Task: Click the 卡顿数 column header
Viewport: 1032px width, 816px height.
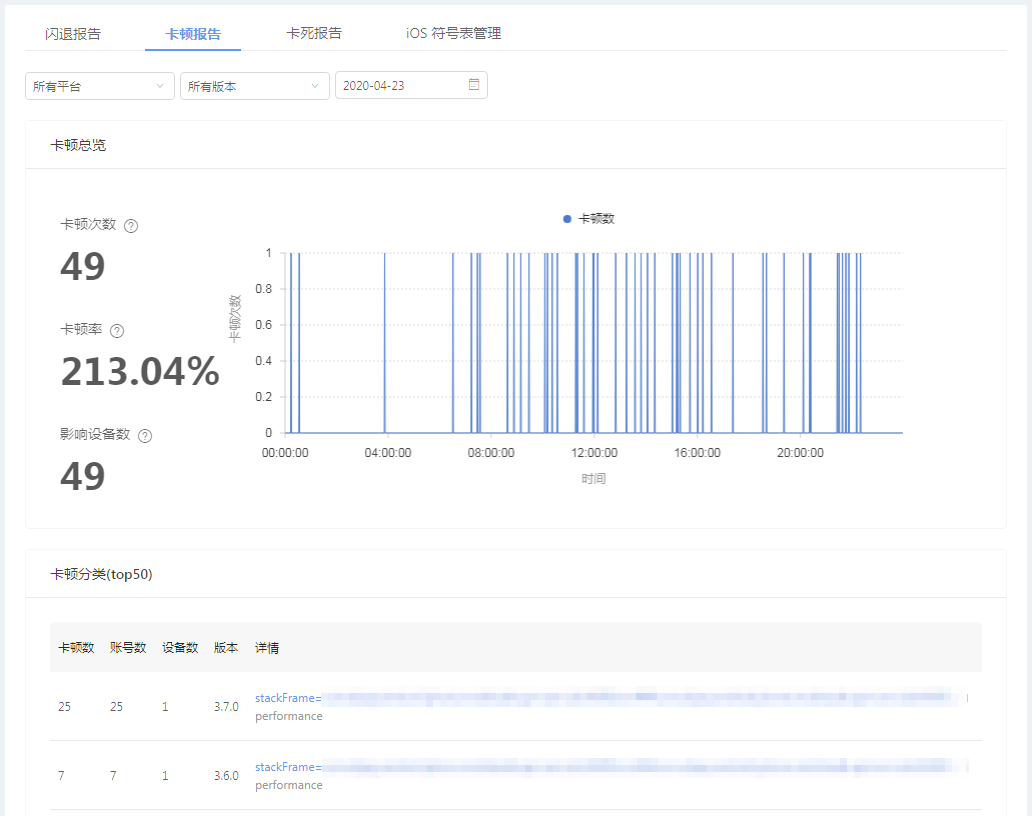Action: click(x=76, y=648)
